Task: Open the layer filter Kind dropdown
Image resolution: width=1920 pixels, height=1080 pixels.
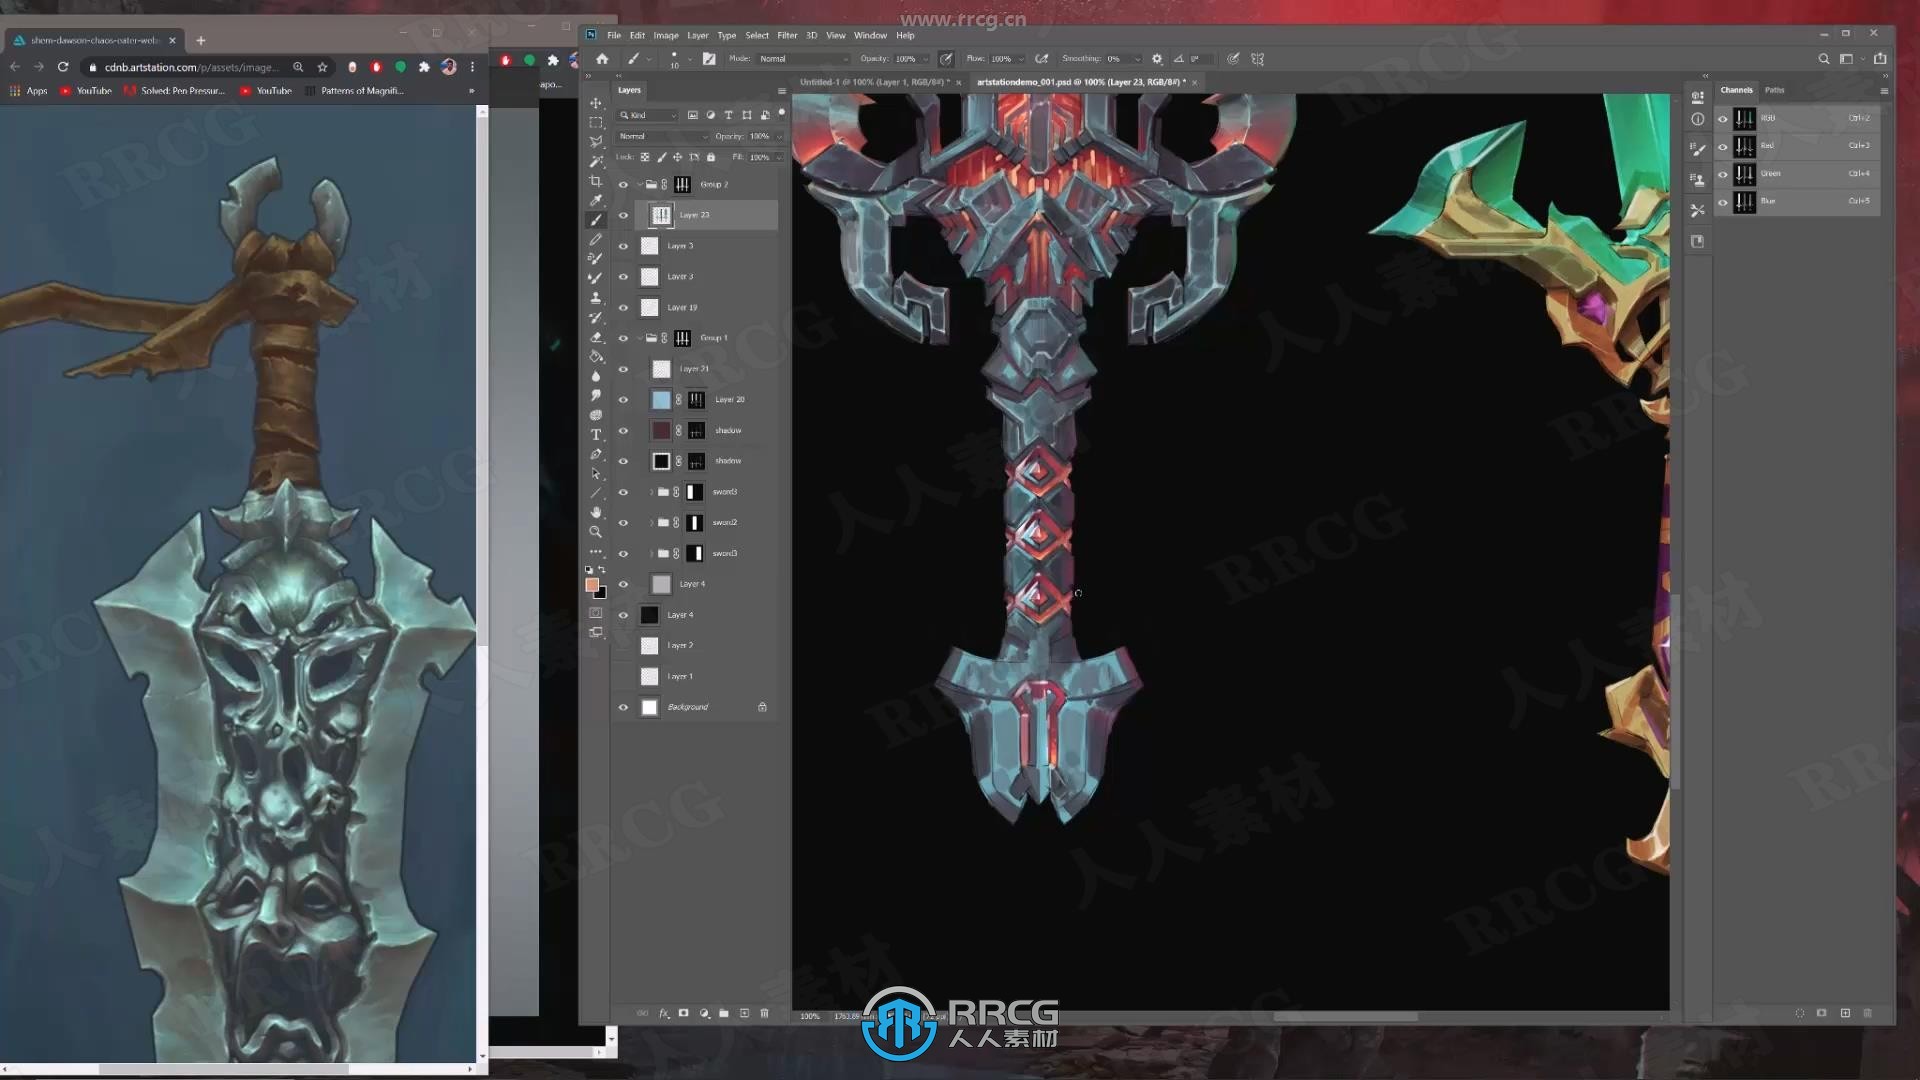Action: 648,115
